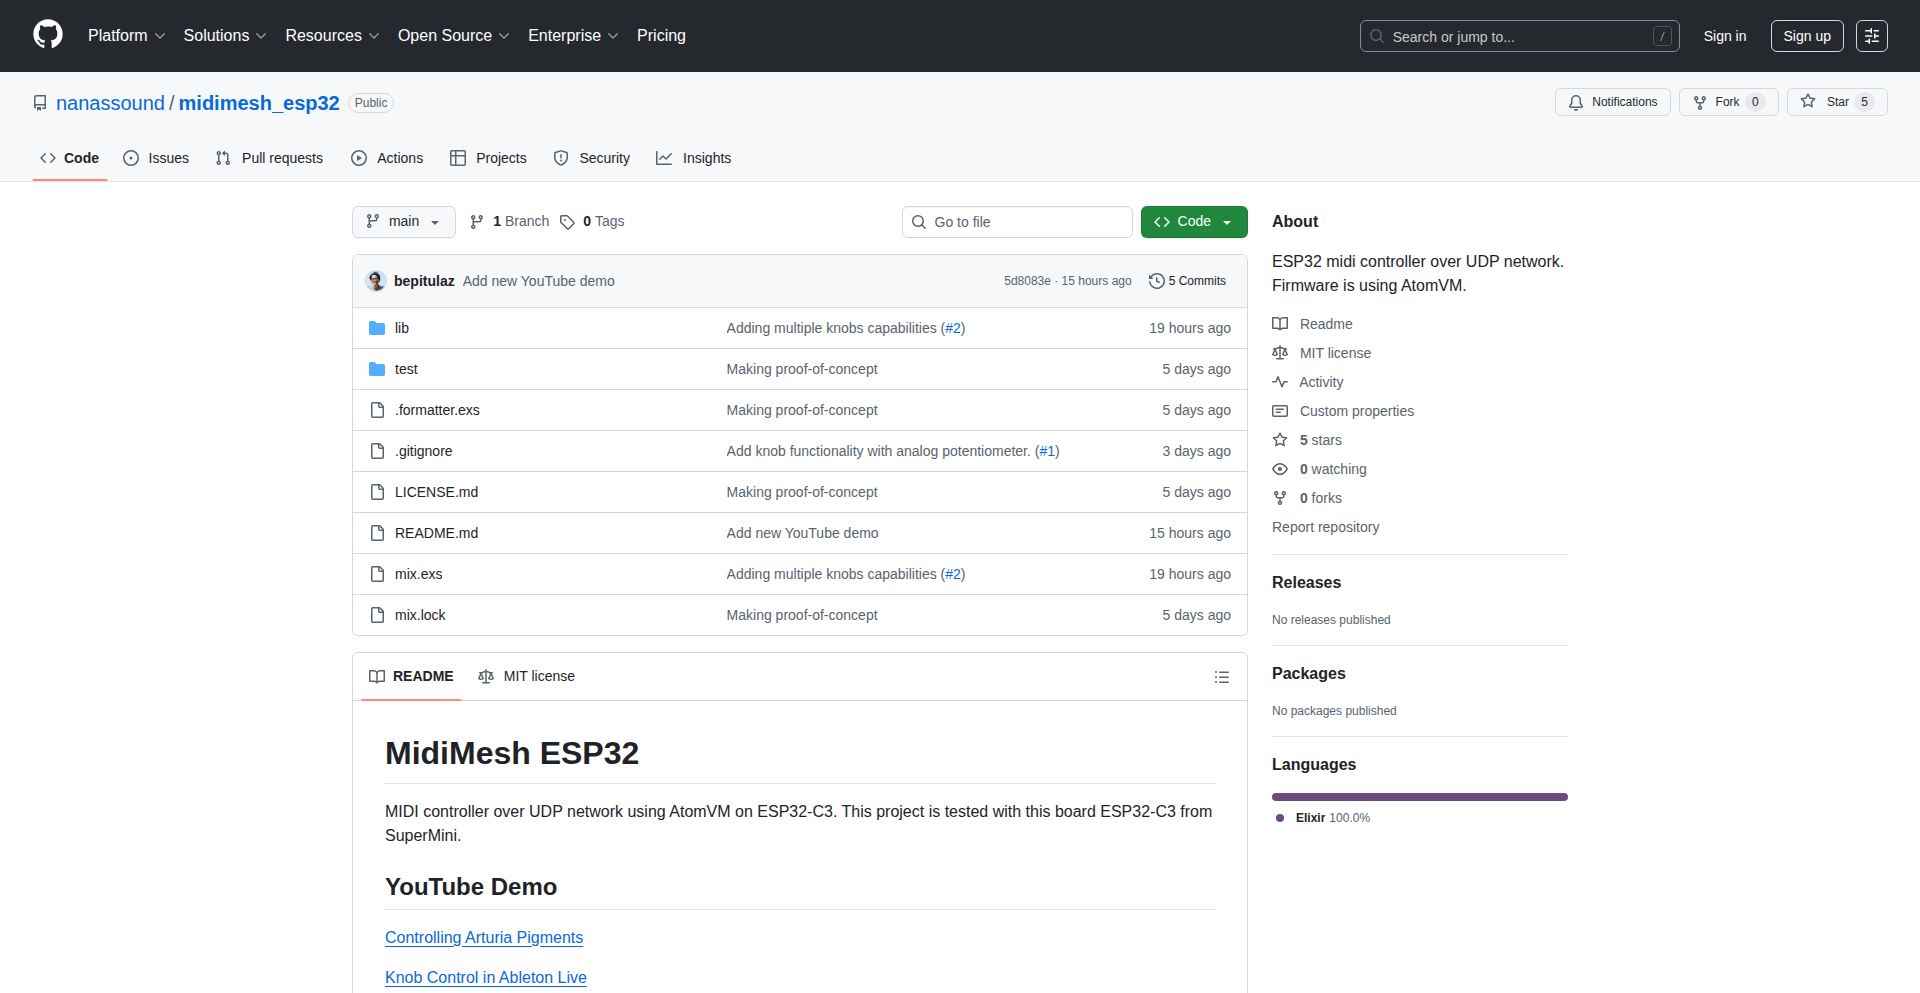Click the Sign up button
Viewport: 1920px width, 993px height.
tap(1806, 36)
